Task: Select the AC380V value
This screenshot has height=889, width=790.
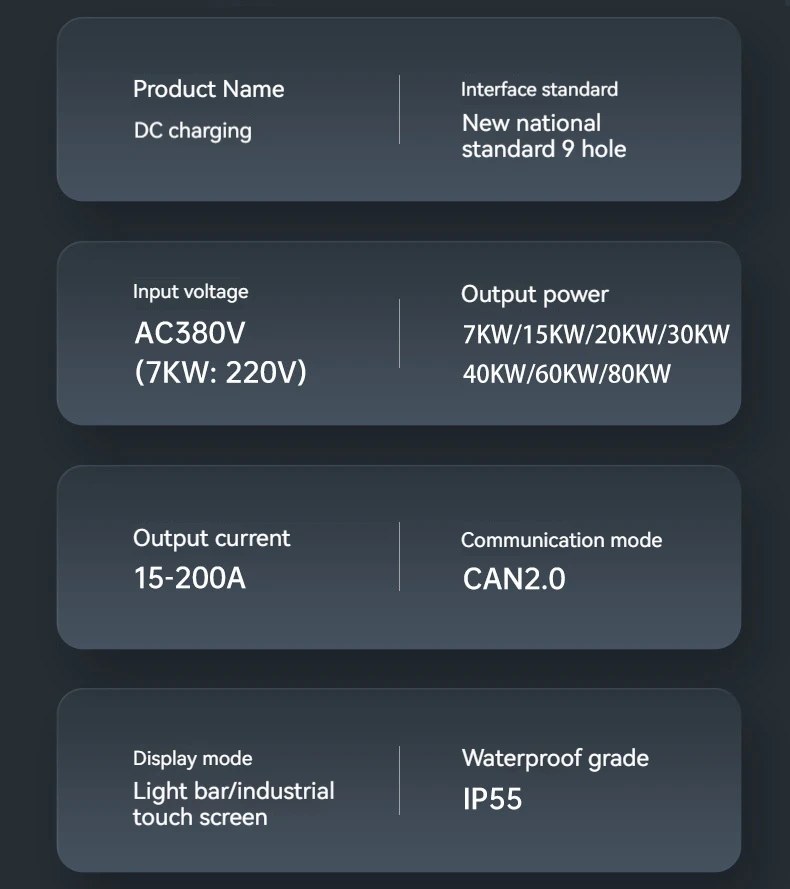Action: pyautogui.click(x=189, y=333)
